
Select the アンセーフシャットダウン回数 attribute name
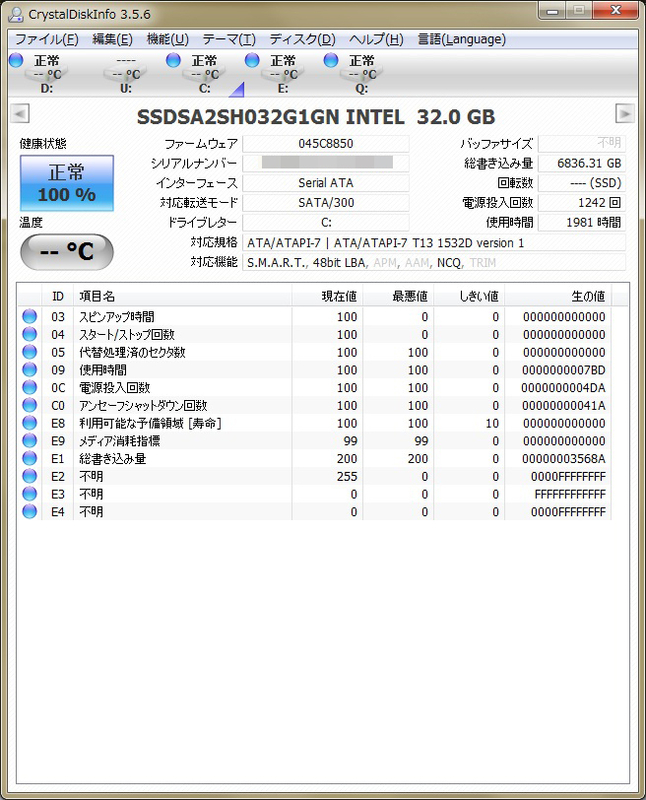[x=143, y=406]
